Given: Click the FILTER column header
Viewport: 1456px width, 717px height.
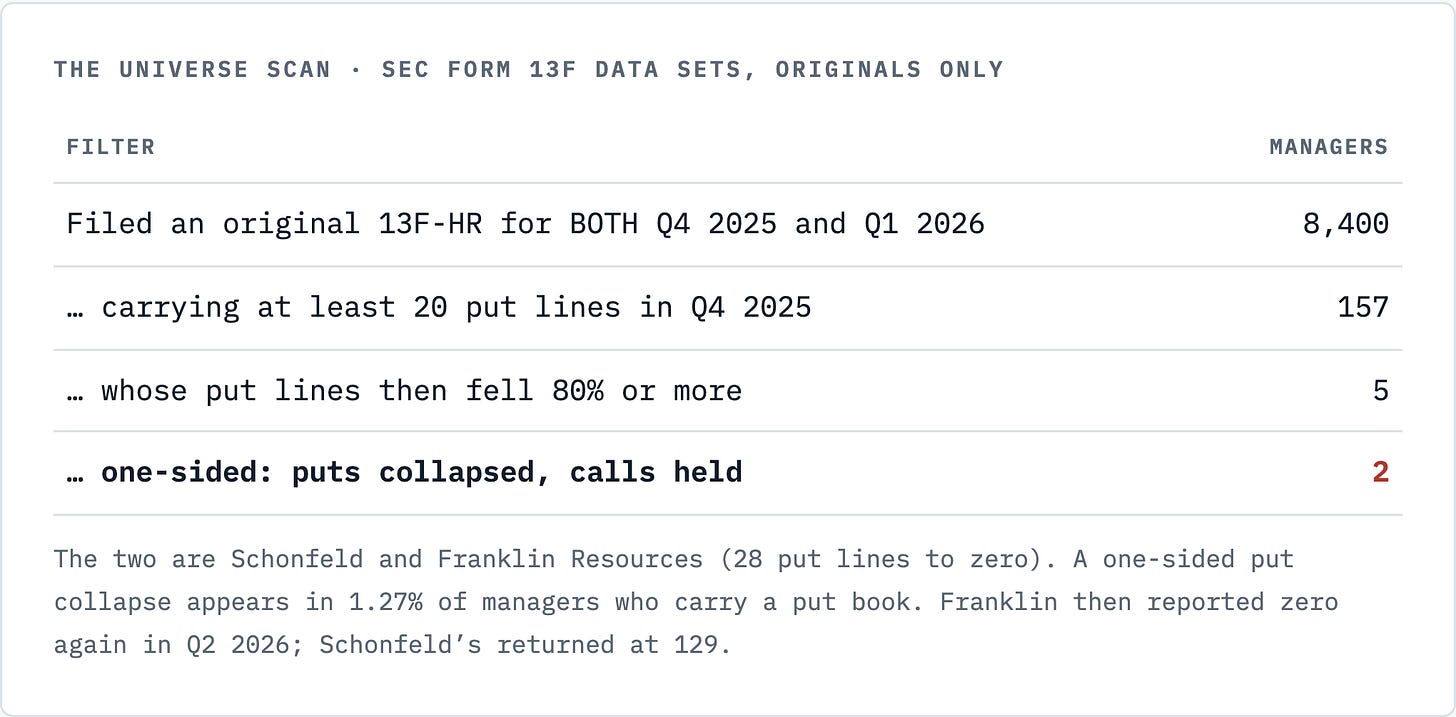Looking at the screenshot, I should click(111, 147).
